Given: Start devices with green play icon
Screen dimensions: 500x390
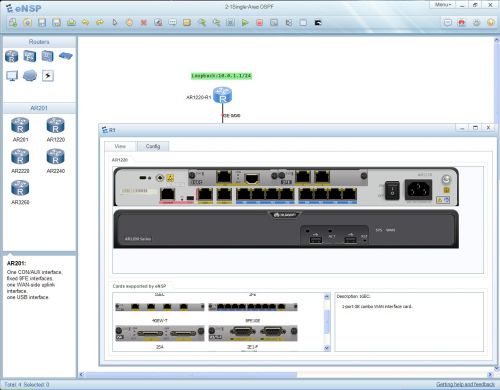Looking at the screenshot, I should tap(245, 23).
